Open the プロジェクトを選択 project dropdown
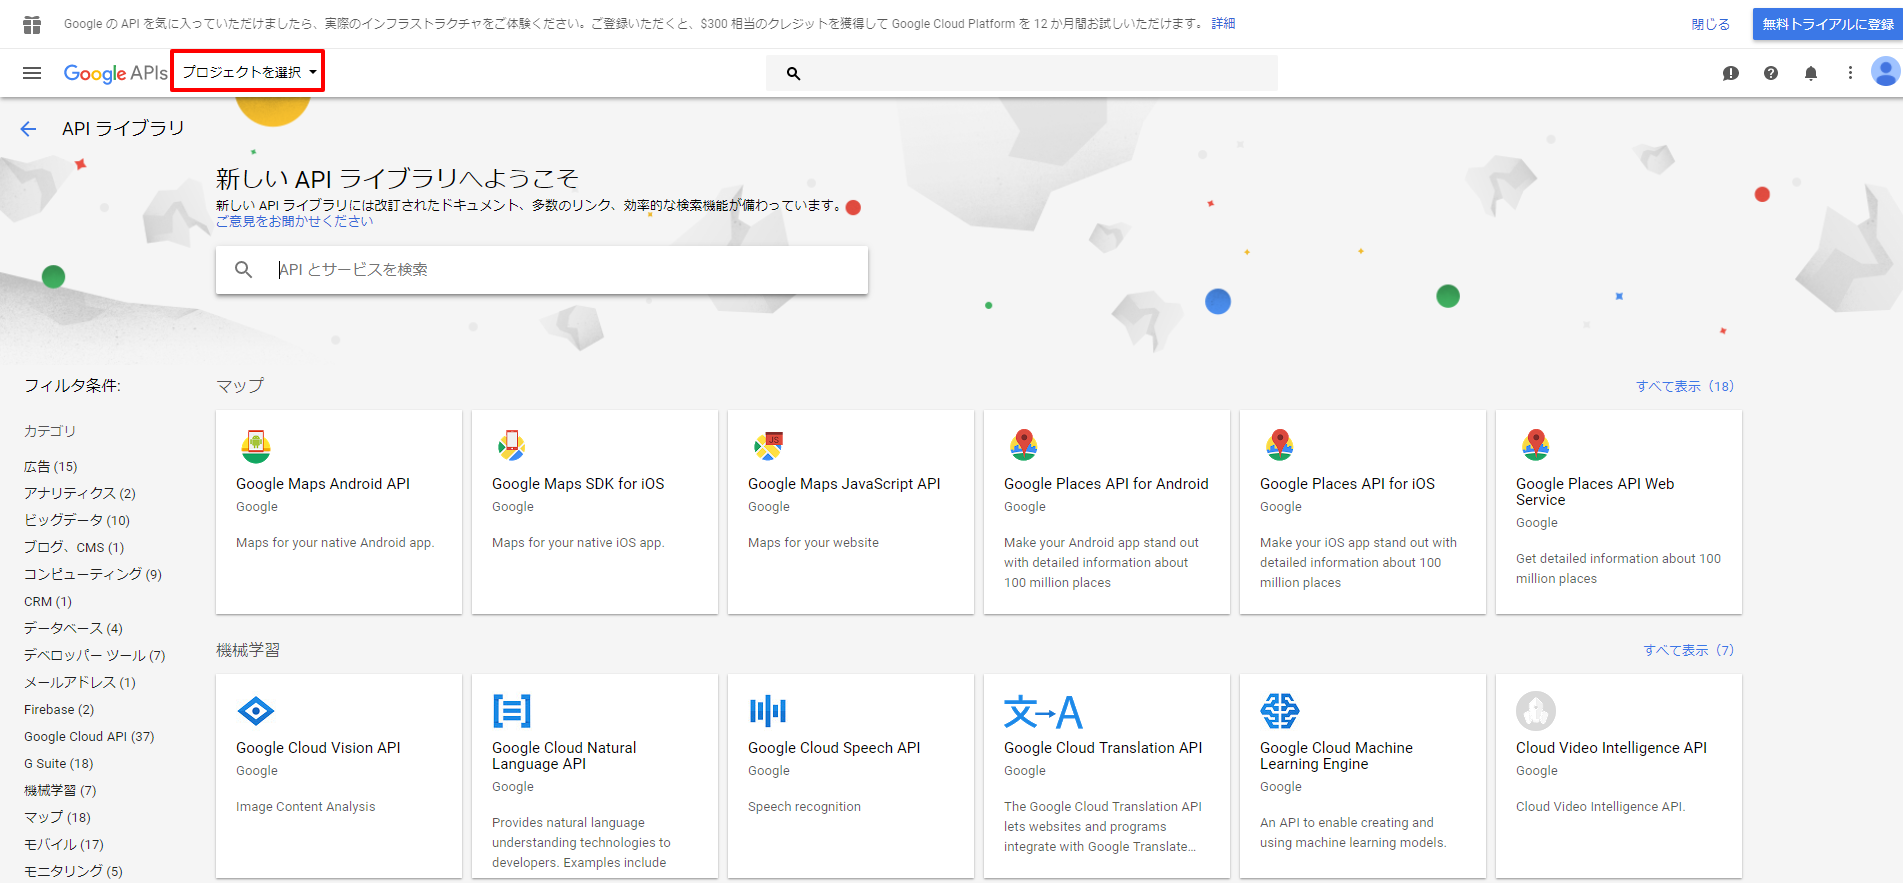The width and height of the screenshot is (1903, 883). (248, 72)
